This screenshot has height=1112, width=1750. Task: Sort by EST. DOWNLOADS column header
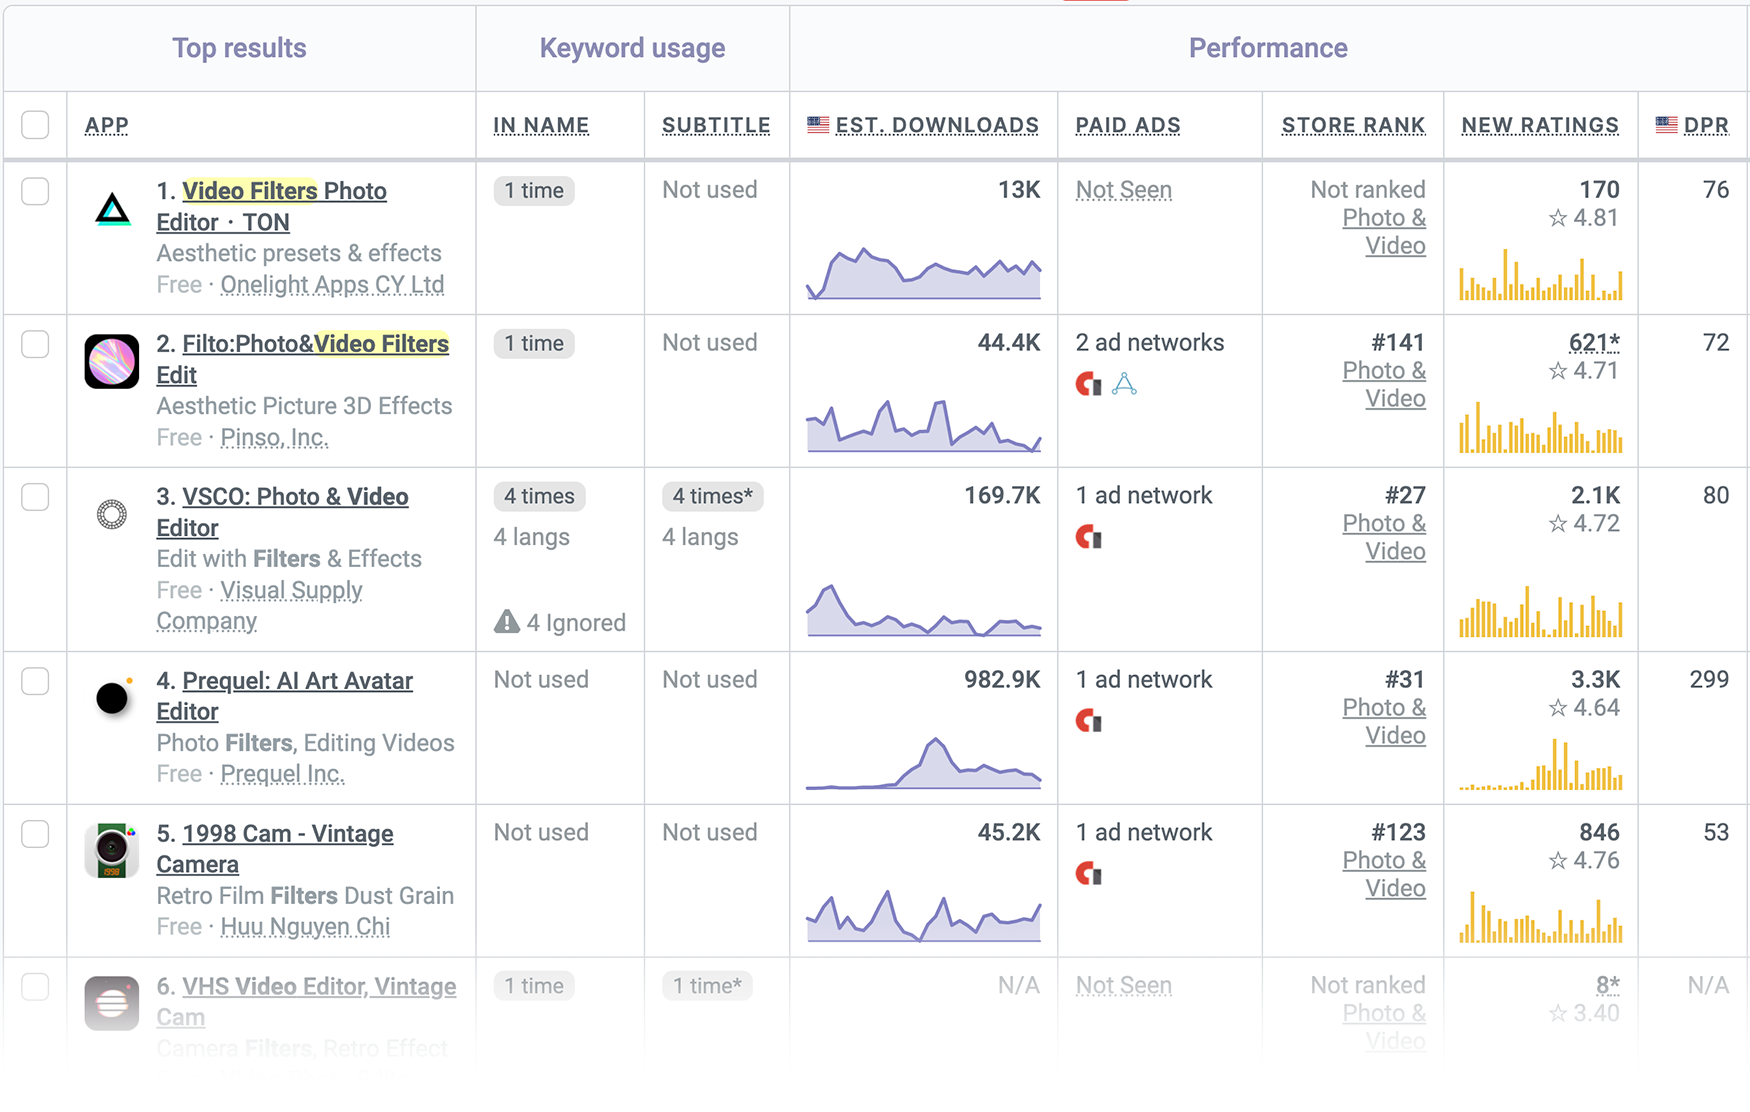[x=937, y=125]
